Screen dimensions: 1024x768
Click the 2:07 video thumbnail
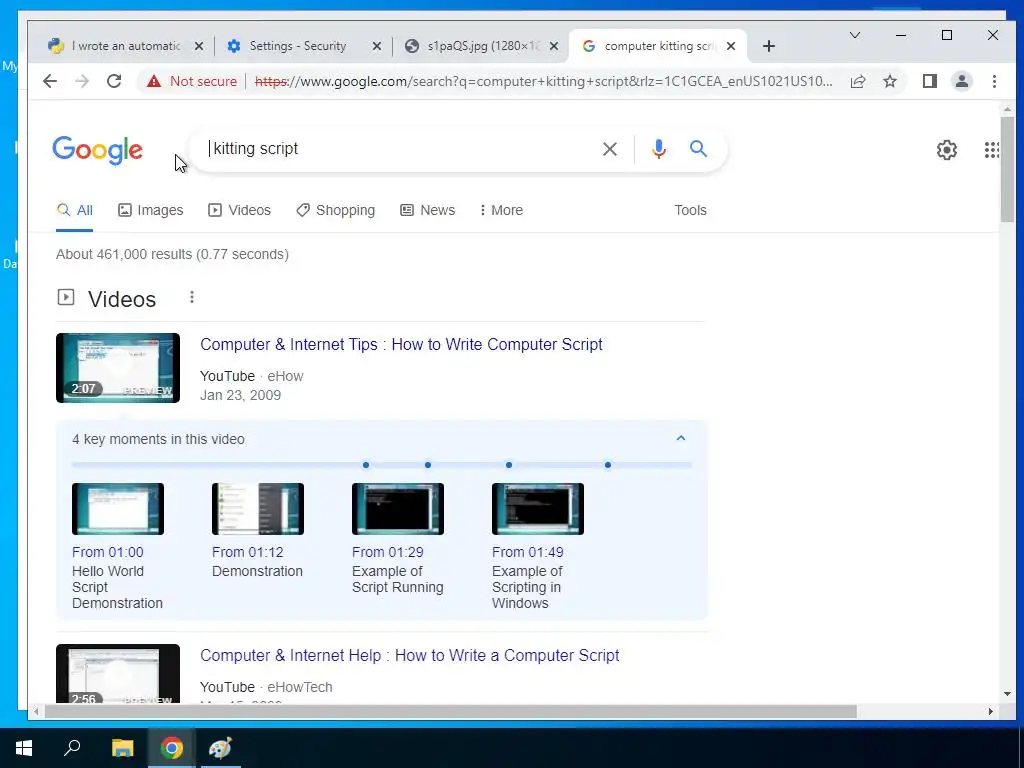pos(118,368)
